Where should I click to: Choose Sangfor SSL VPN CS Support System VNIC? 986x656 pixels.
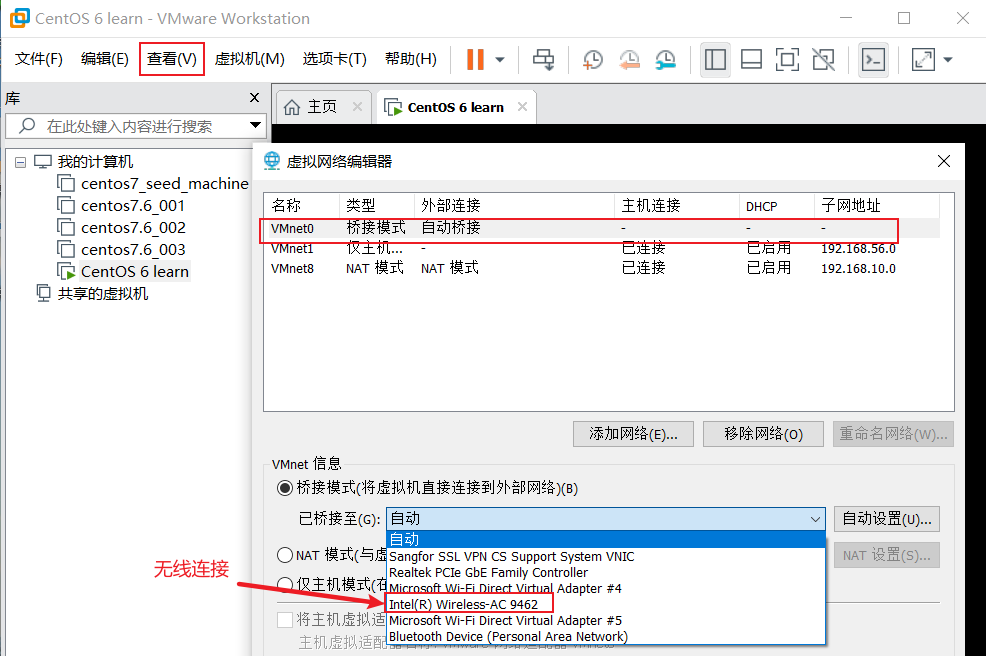[x=606, y=556]
